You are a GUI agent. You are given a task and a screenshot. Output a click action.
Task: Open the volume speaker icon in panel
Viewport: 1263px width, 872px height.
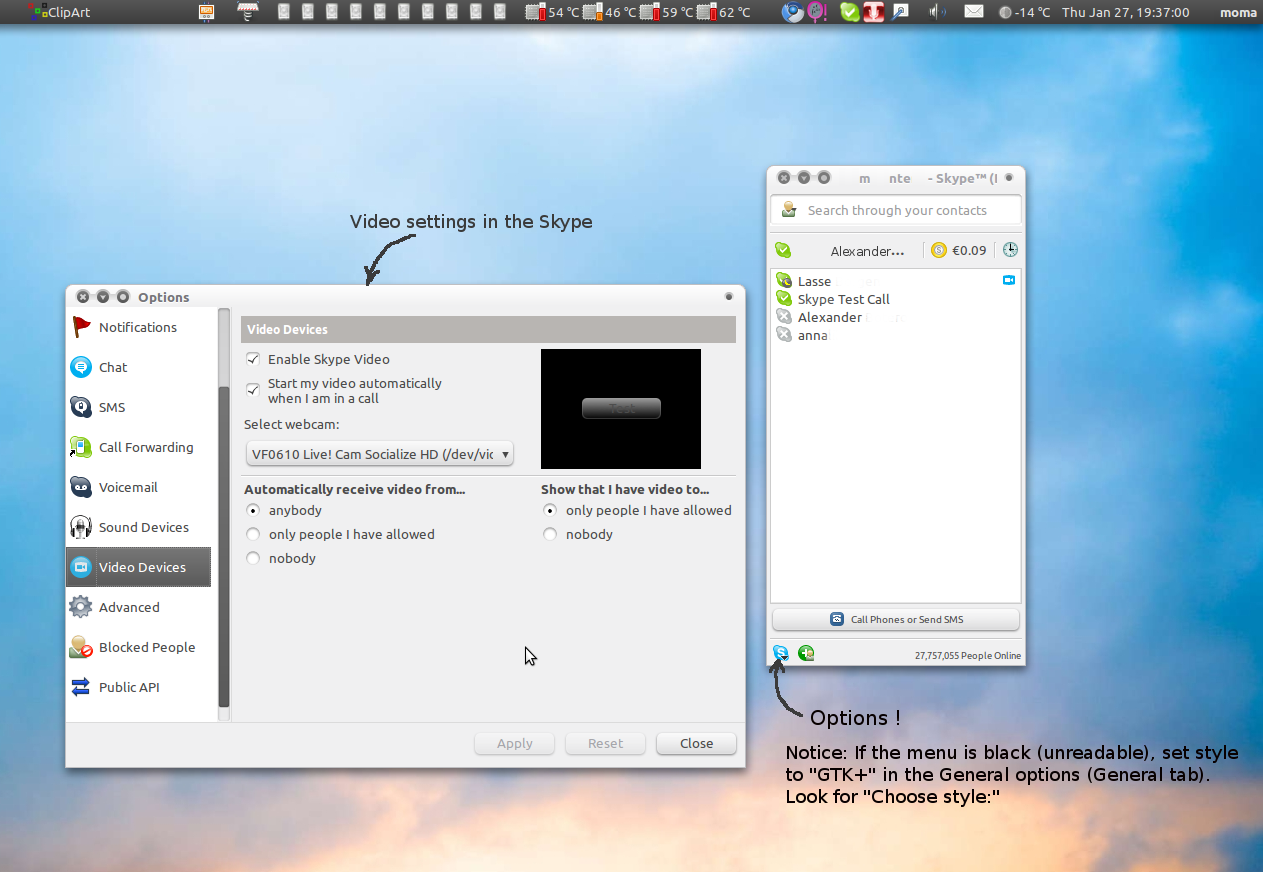point(937,12)
